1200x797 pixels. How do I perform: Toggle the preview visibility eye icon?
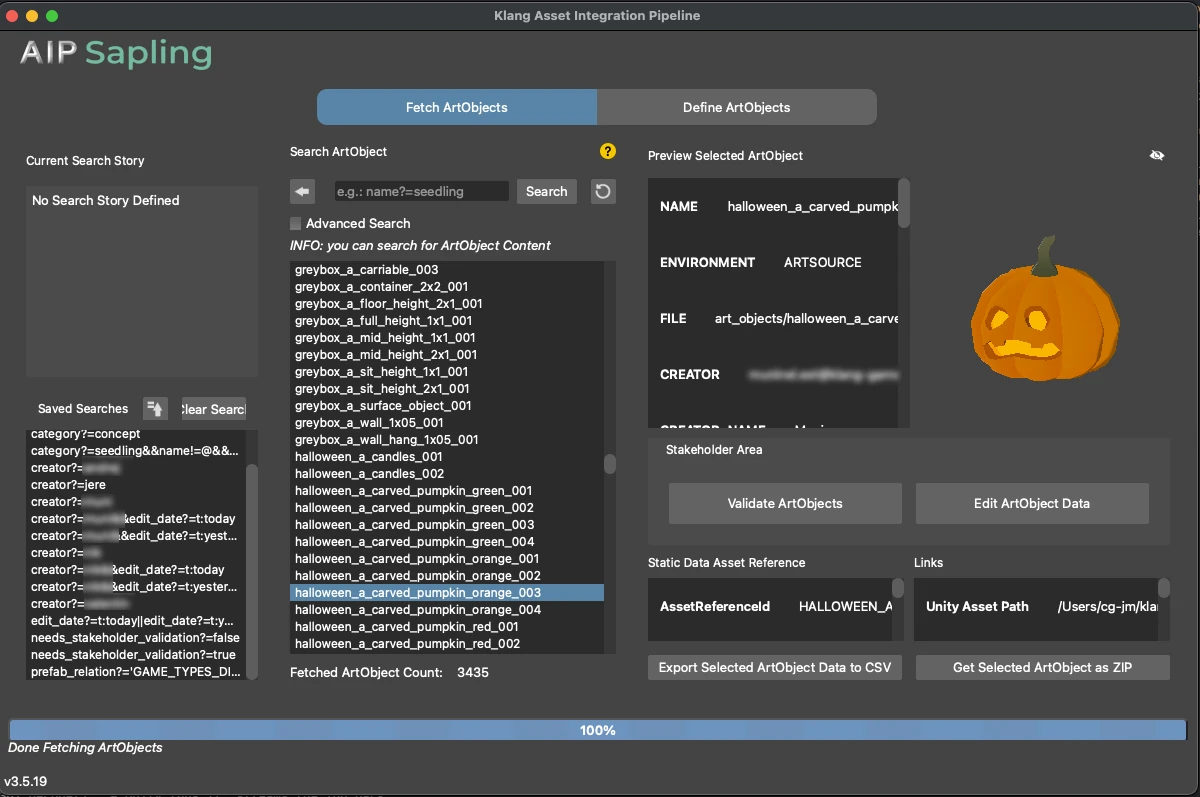point(1157,156)
